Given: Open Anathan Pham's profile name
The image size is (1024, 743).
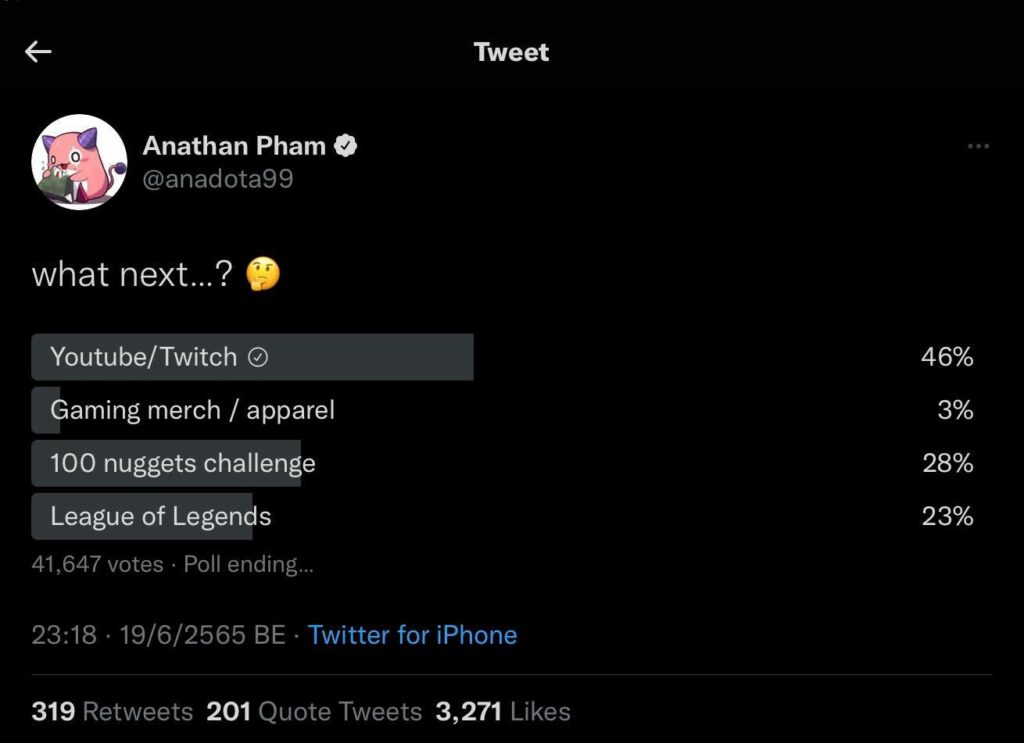Looking at the screenshot, I should click(234, 146).
